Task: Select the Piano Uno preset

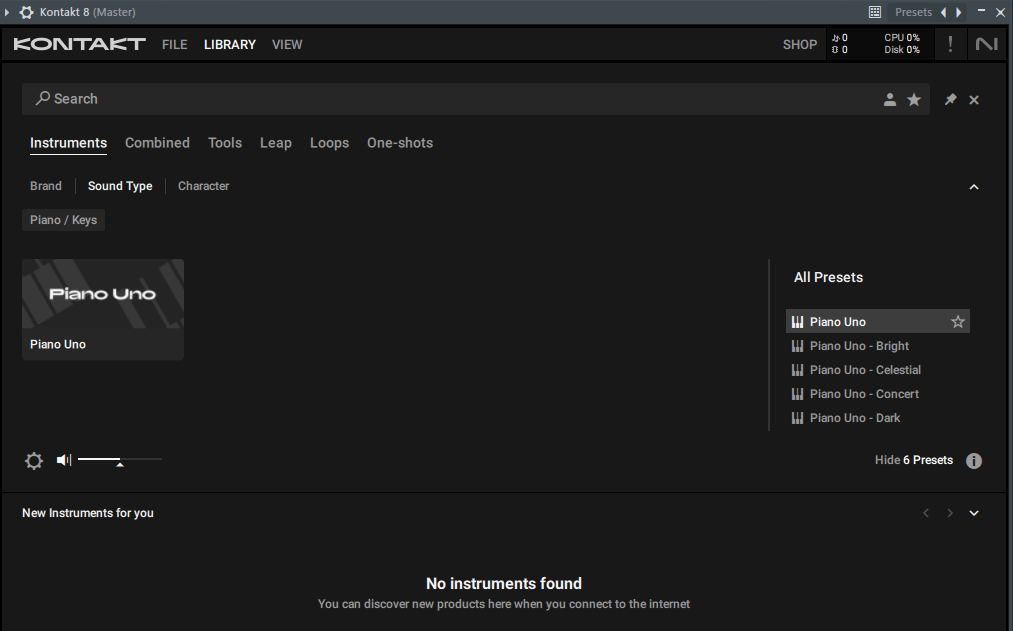Action: pyautogui.click(x=877, y=322)
